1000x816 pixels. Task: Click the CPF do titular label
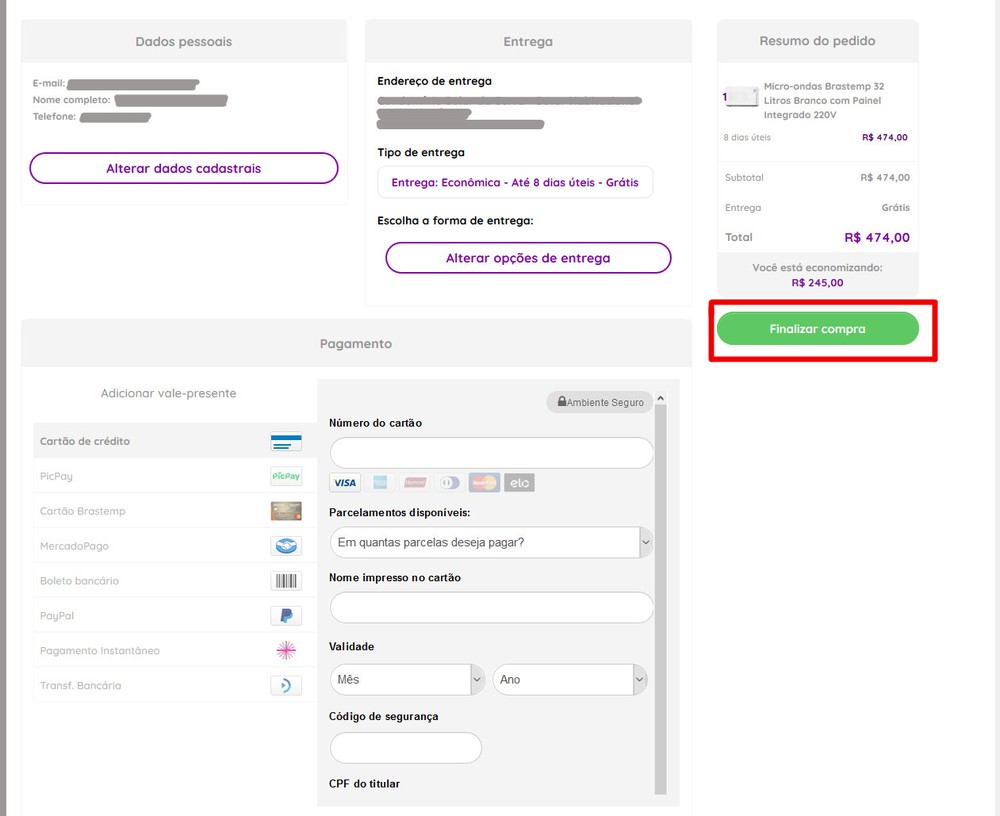click(x=364, y=783)
